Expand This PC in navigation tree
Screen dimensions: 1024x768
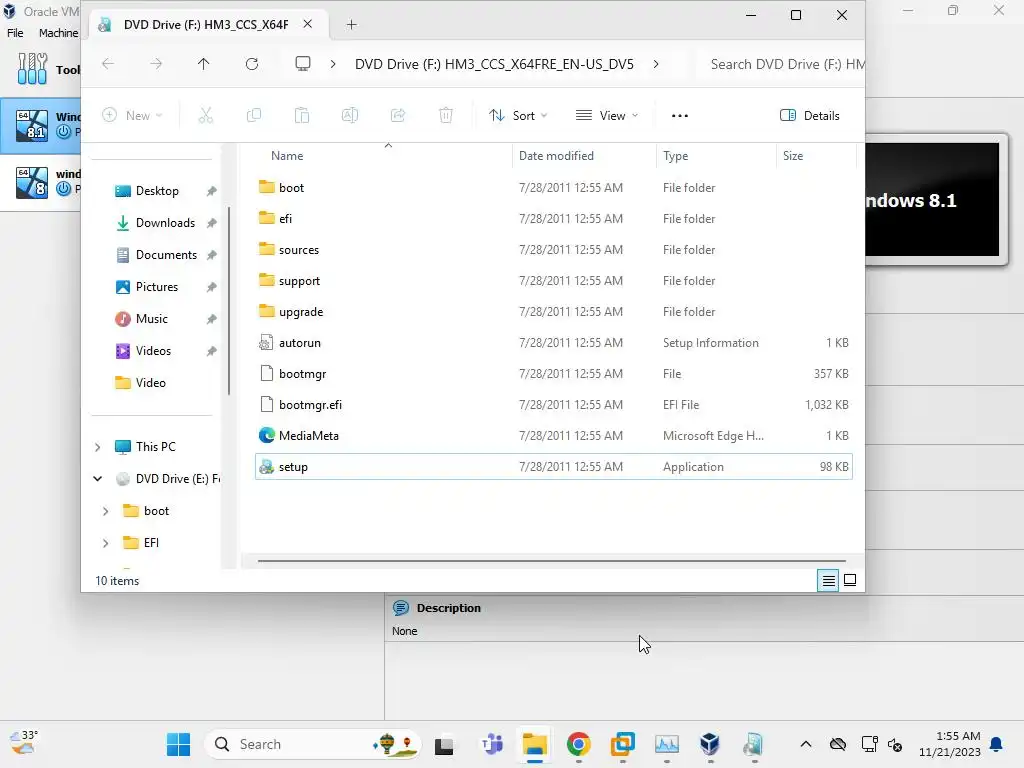click(x=97, y=447)
